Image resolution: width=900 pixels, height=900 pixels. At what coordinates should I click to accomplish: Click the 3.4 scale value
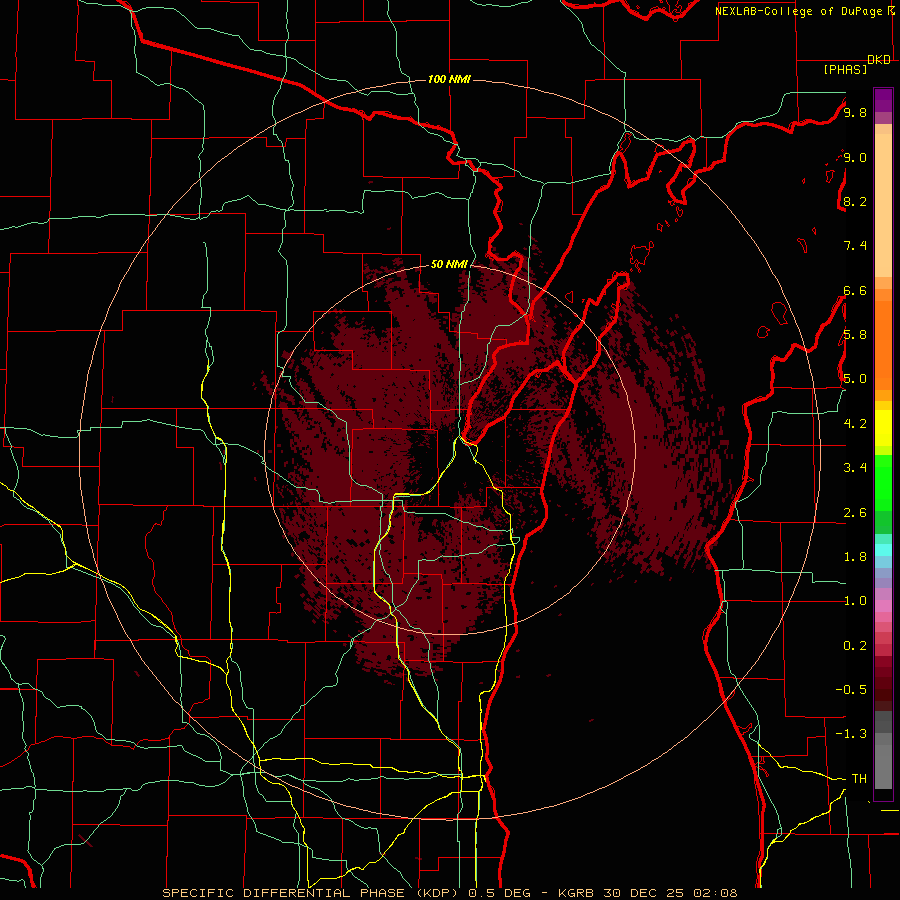(855, 468)
